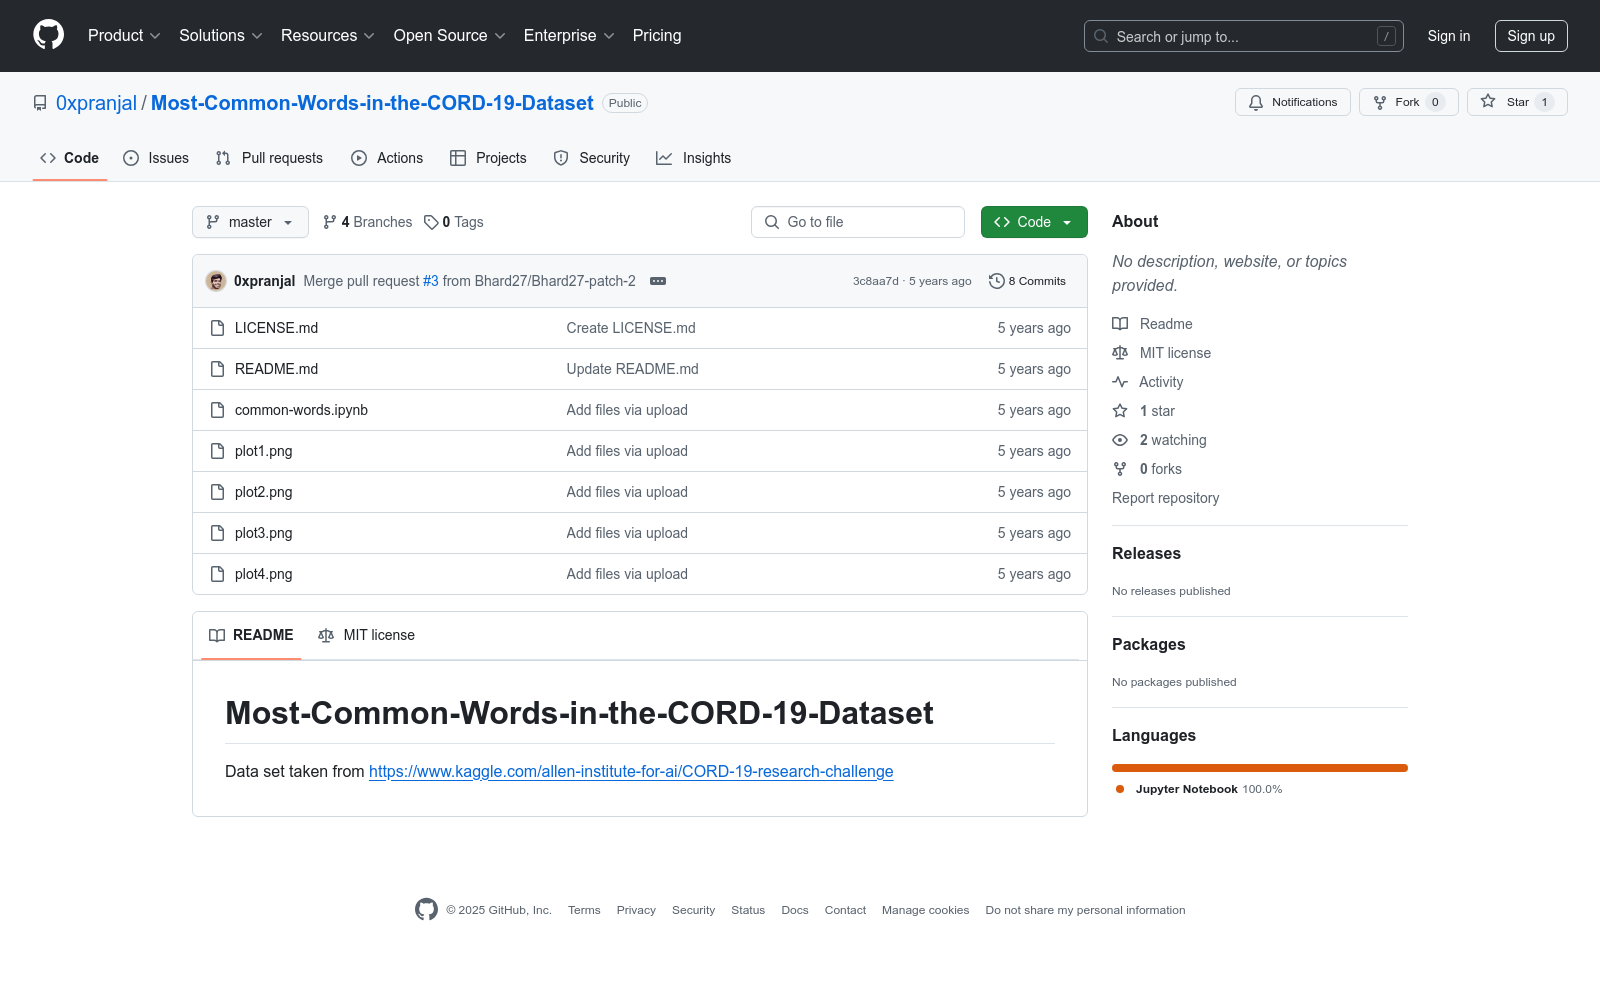Open pull request #3 link
Viewport: 1600px width, 1000px height.
(x=431, y=281)
